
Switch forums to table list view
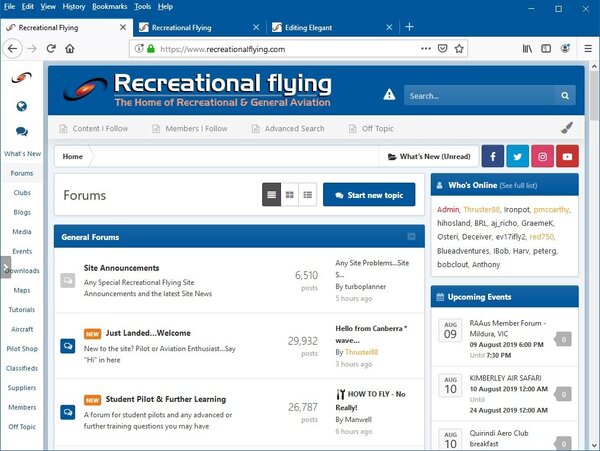coord(308,194)
